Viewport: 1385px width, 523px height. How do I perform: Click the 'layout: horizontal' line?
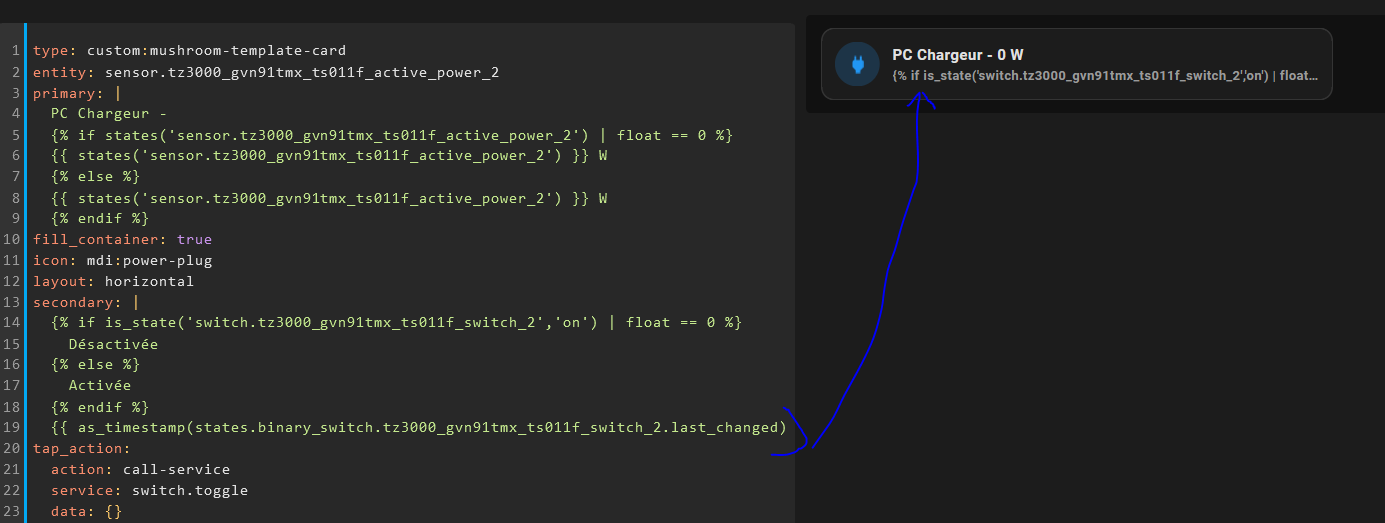coord(113,281)
